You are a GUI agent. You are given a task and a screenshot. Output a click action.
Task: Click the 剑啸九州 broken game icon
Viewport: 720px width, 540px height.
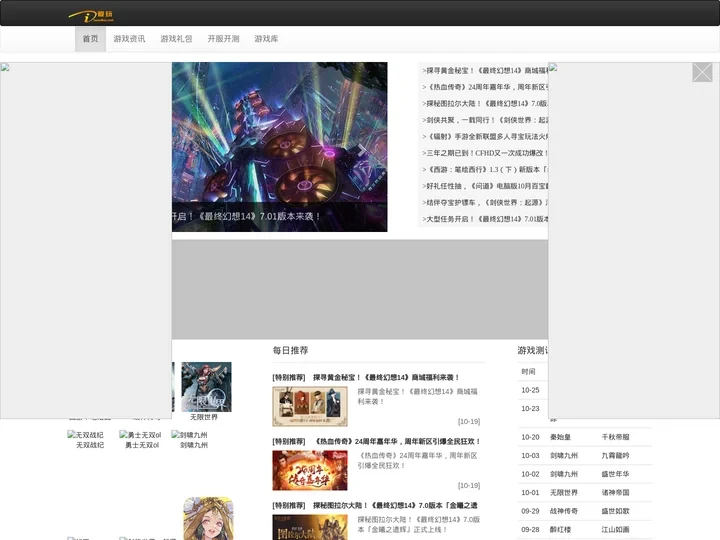click(189, 434)
